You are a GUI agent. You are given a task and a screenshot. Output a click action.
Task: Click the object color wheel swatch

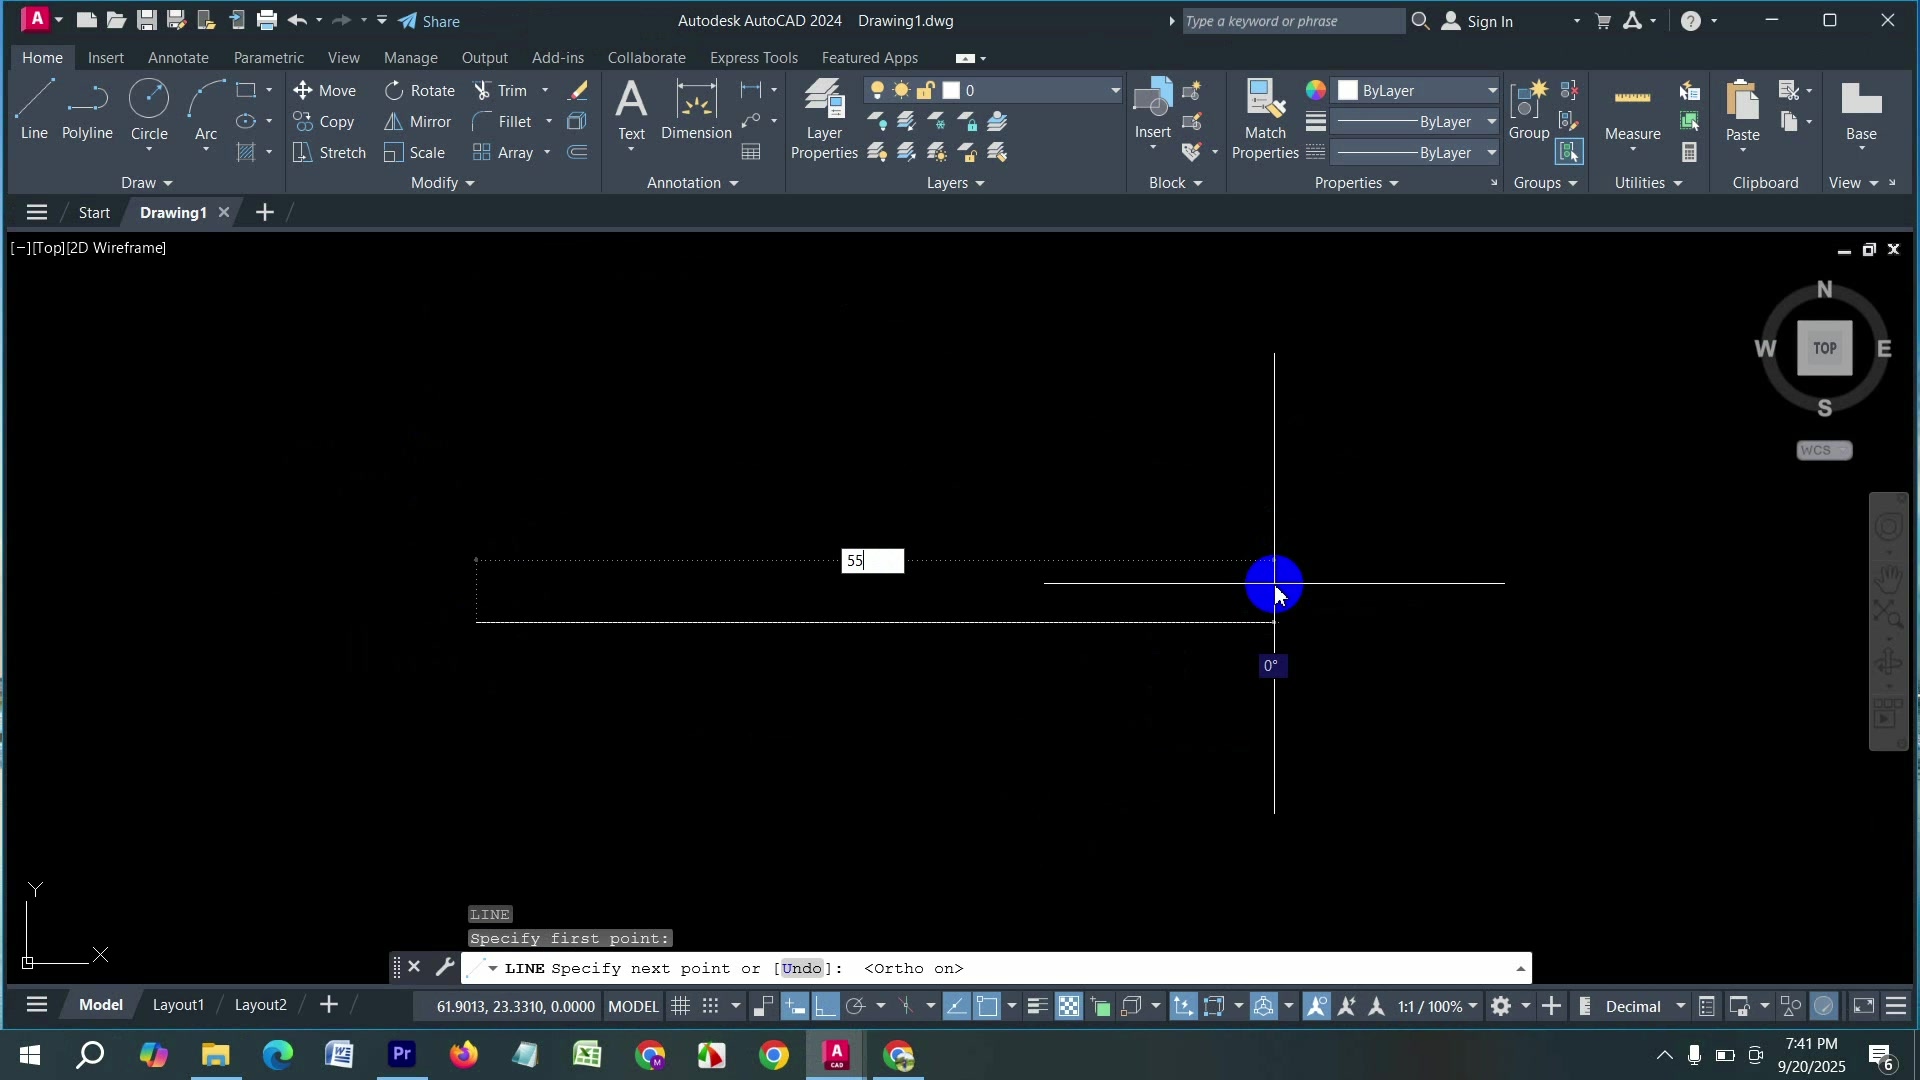pos(1316,91)
